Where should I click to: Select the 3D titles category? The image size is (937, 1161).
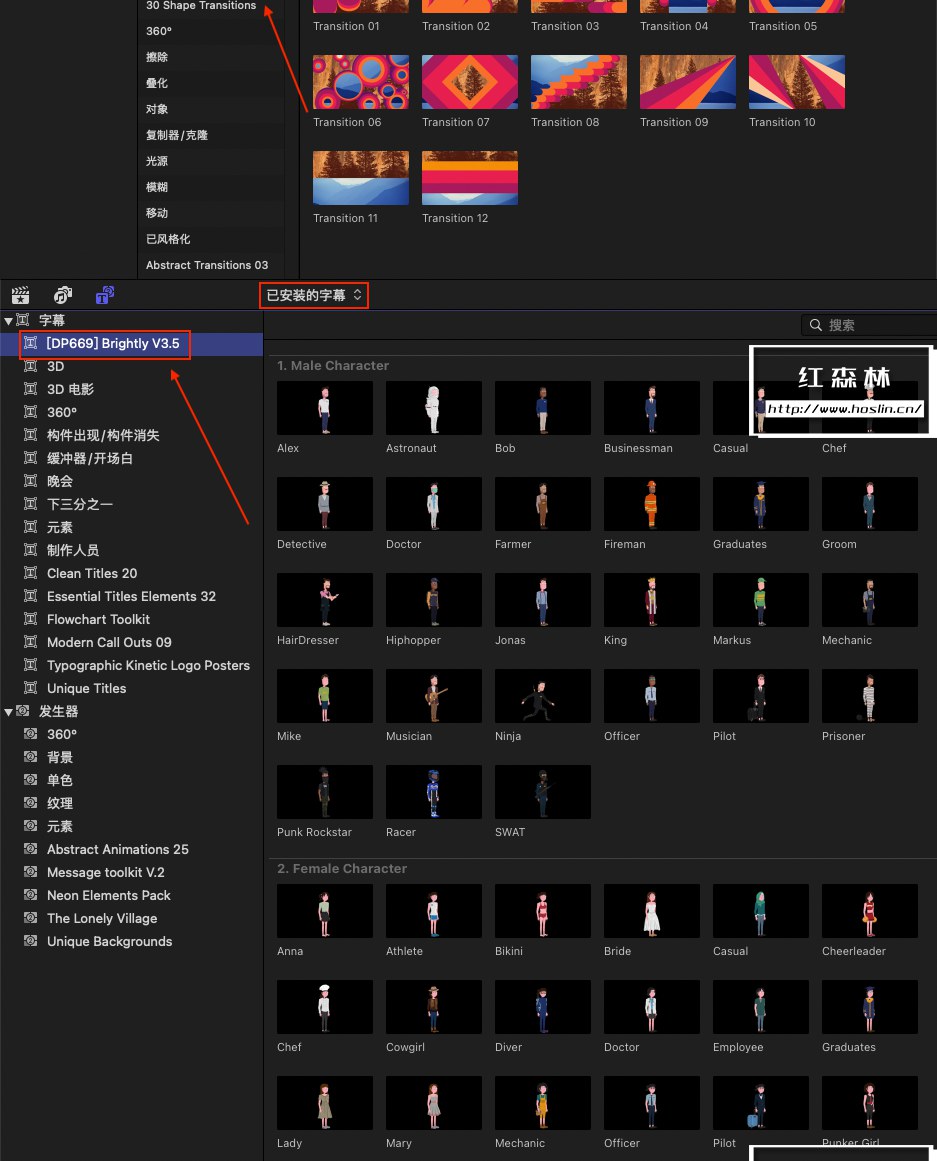[x=131, y=367]
